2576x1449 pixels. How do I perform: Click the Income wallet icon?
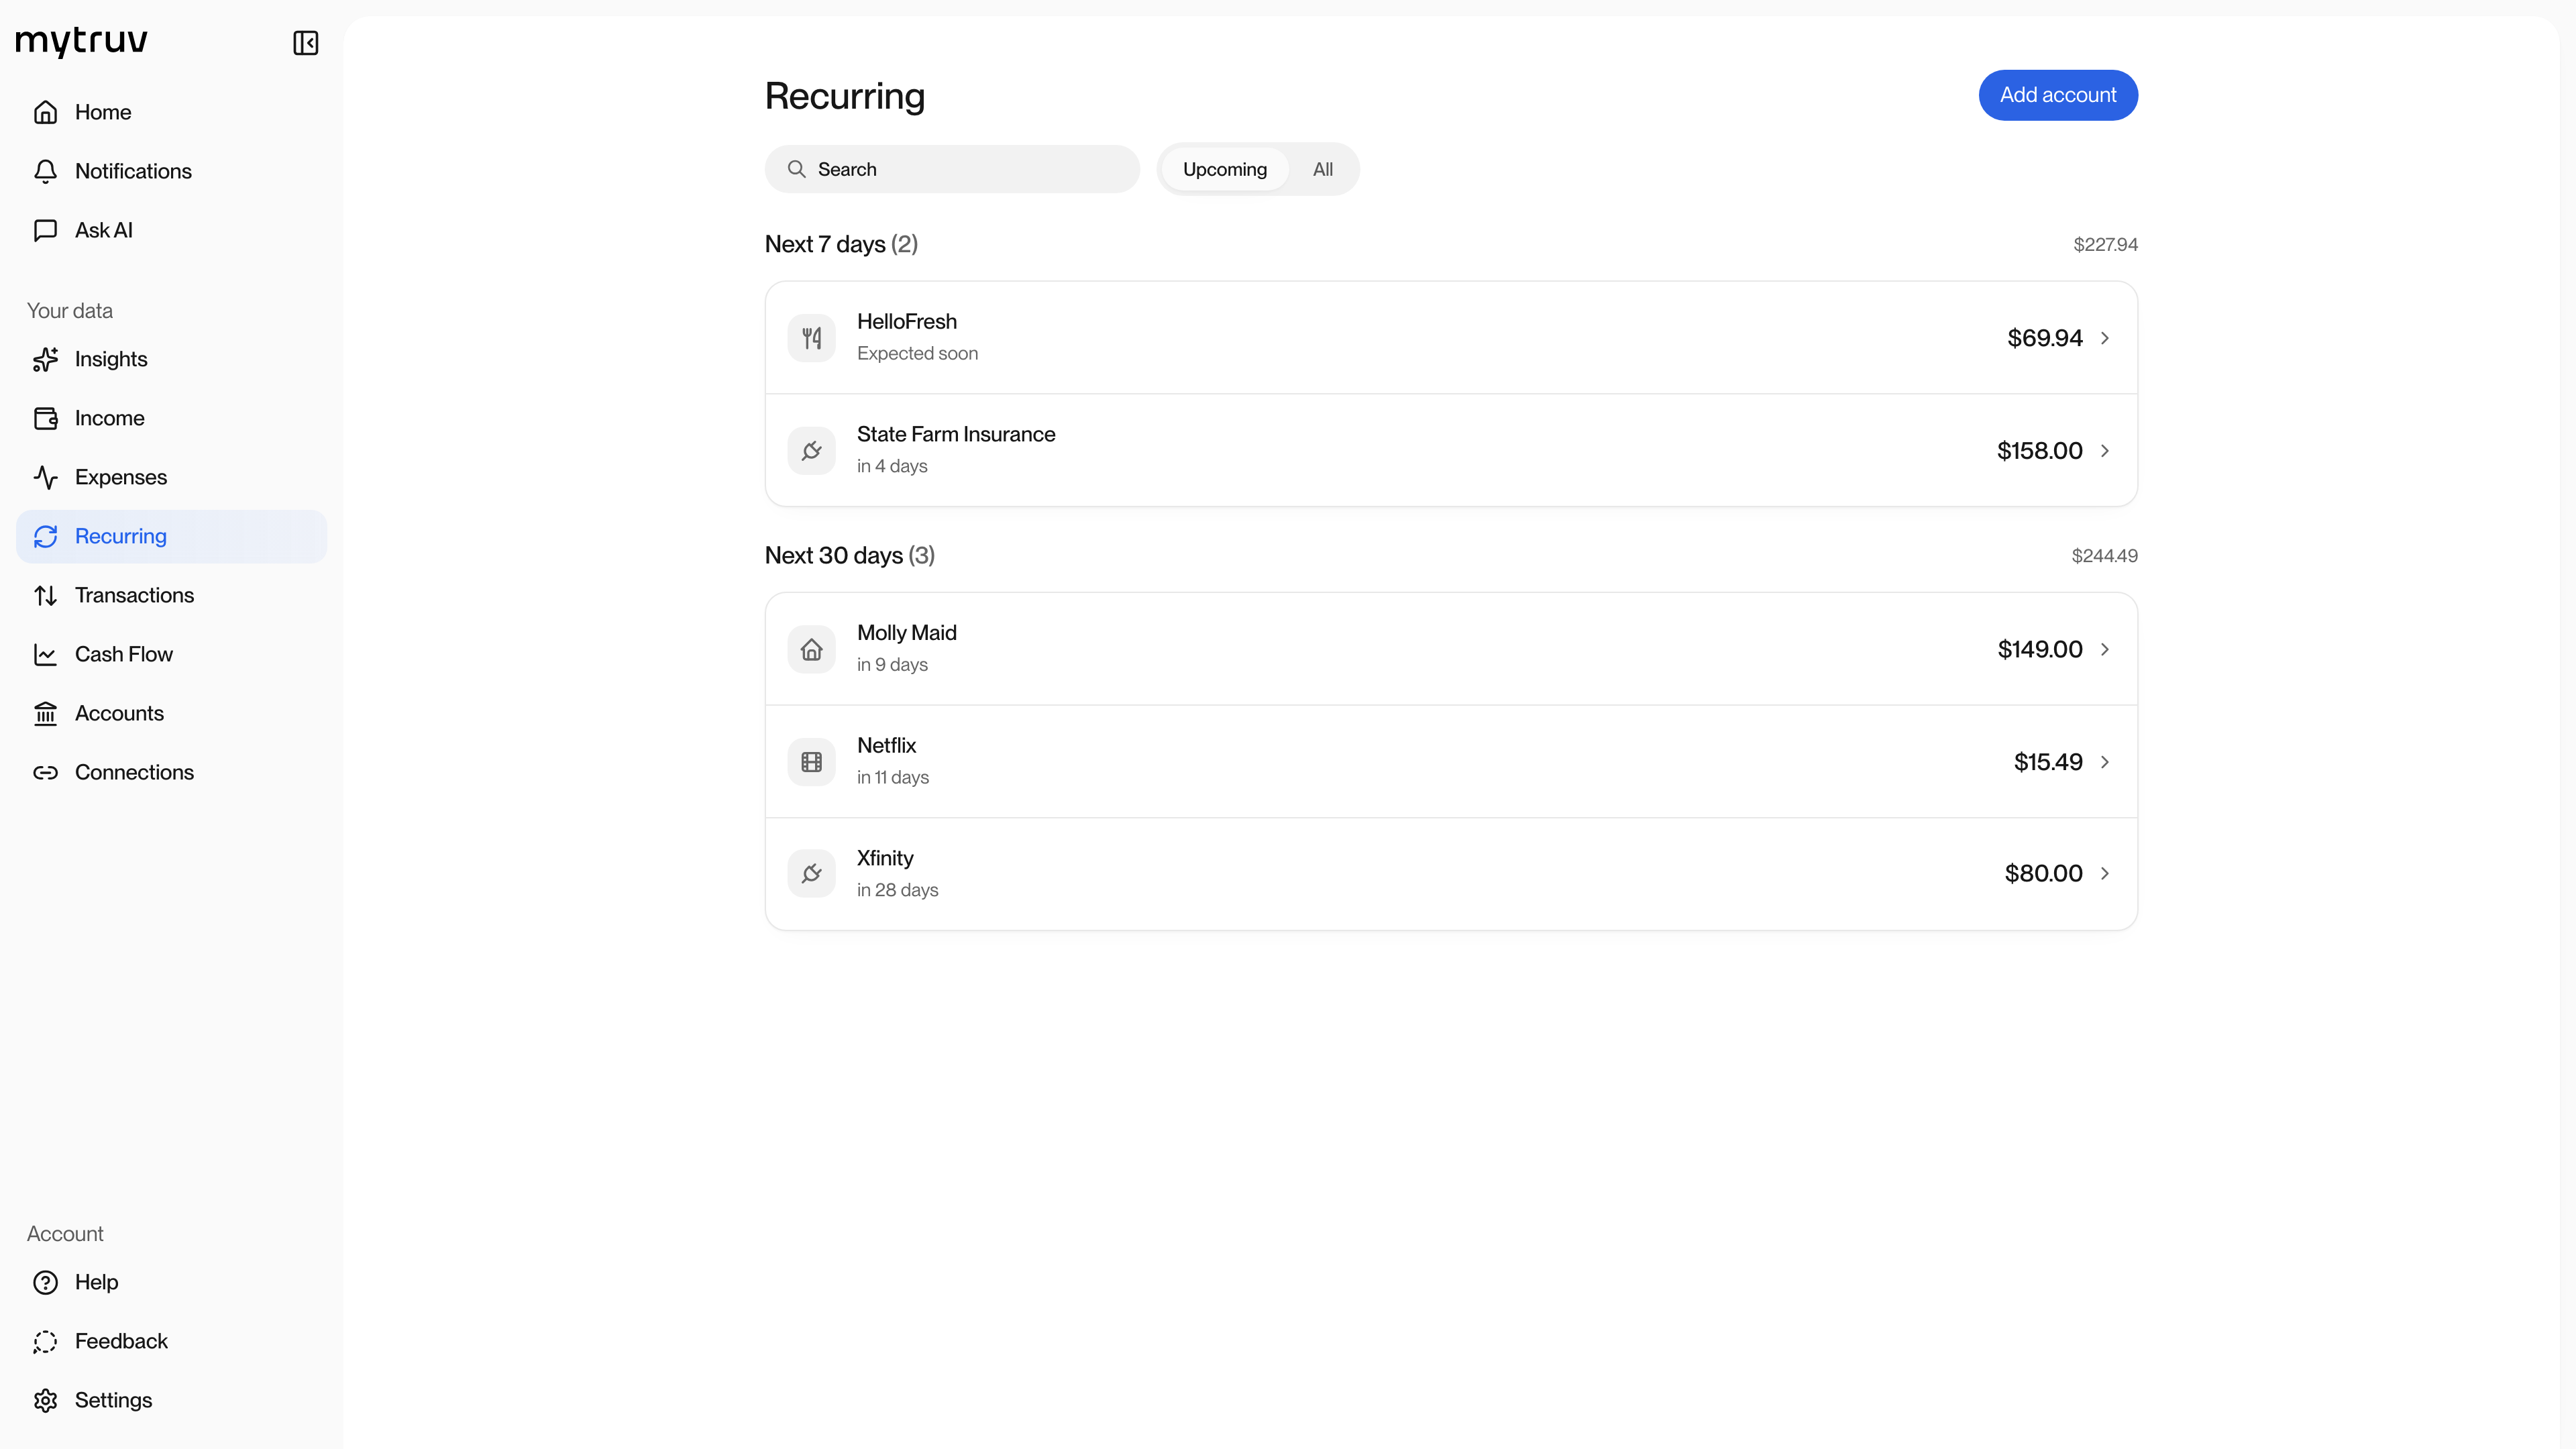pos(45,418)
